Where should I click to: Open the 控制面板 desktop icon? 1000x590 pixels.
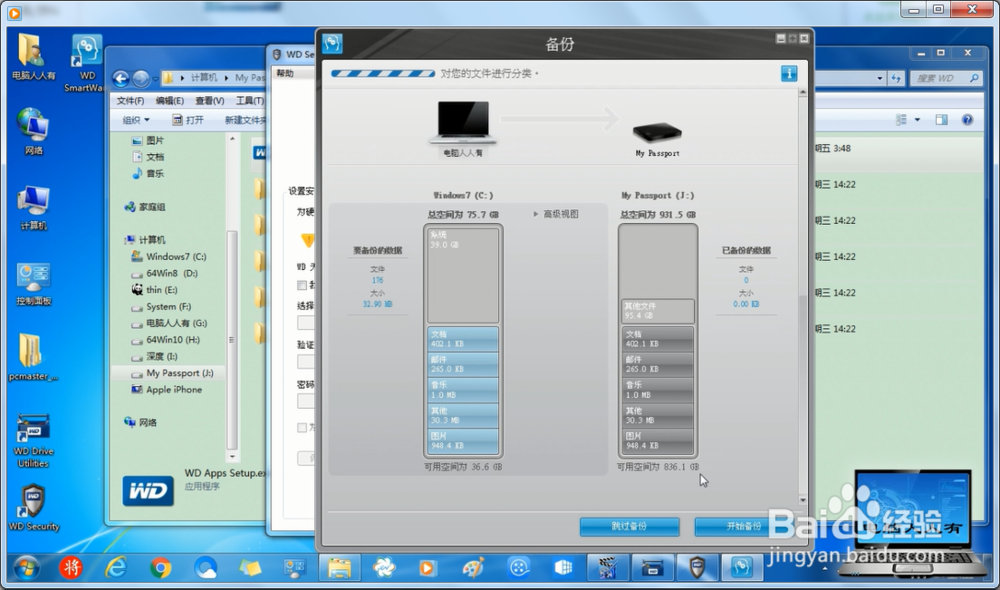pos(34,283)
